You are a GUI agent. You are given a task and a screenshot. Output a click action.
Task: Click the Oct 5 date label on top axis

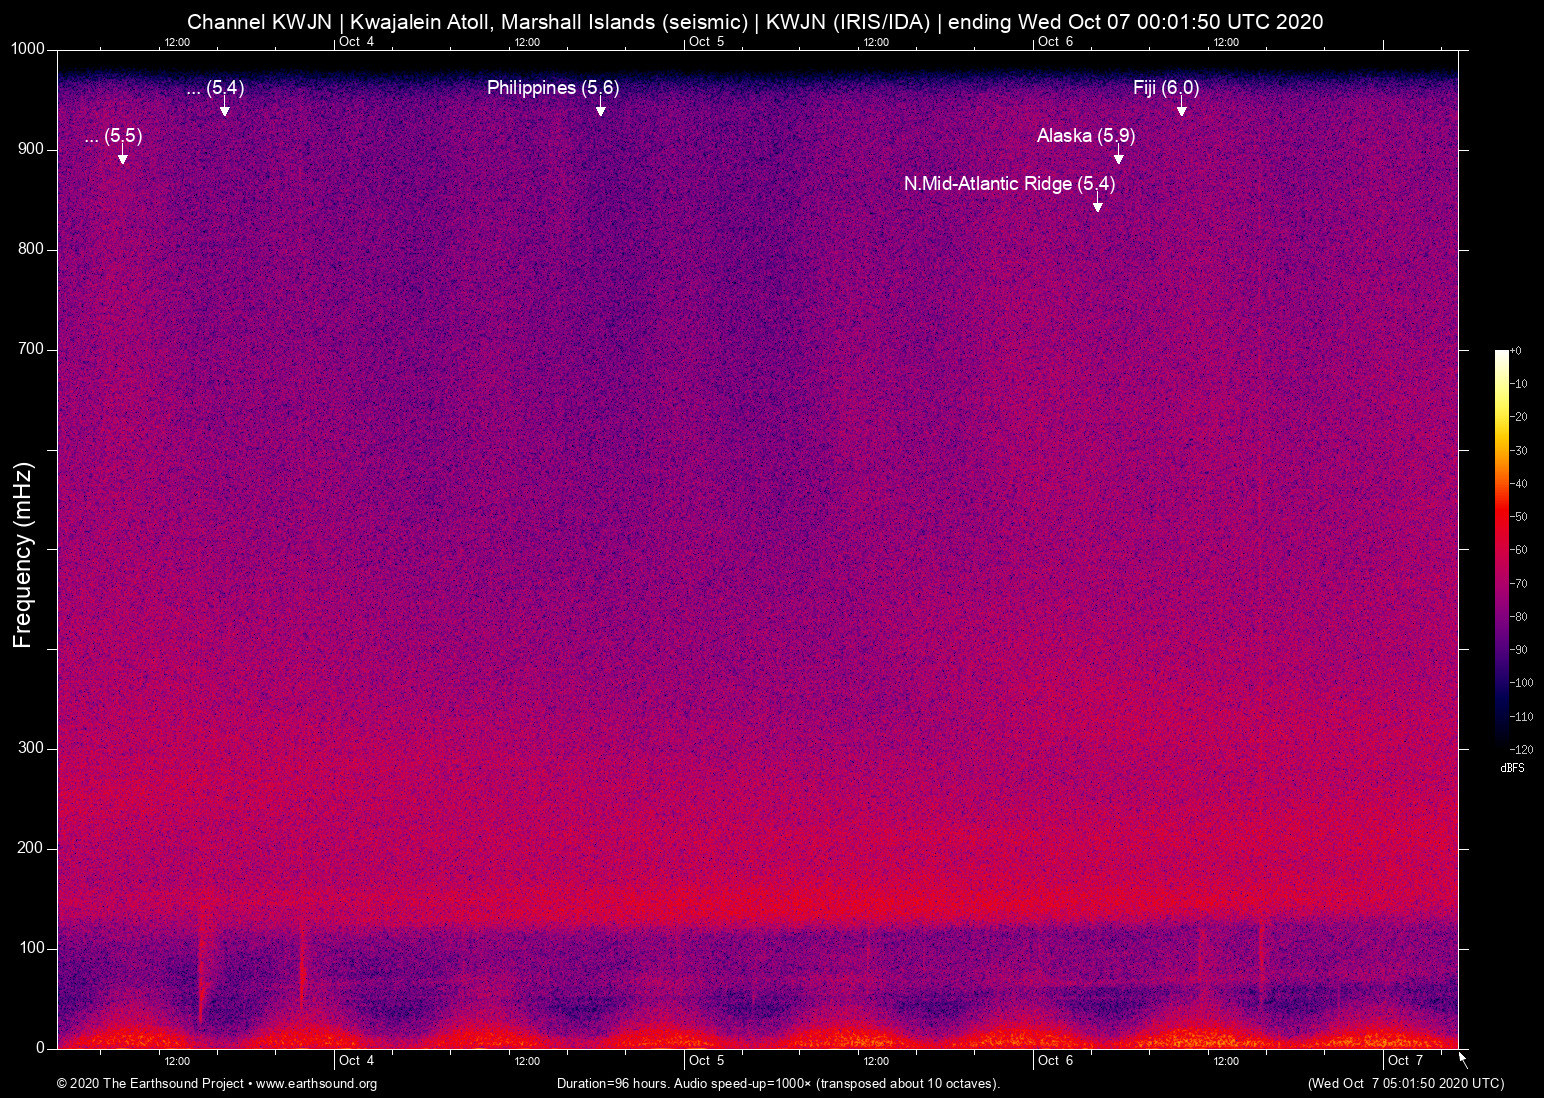pyautogui.click(x=707, y=42)
